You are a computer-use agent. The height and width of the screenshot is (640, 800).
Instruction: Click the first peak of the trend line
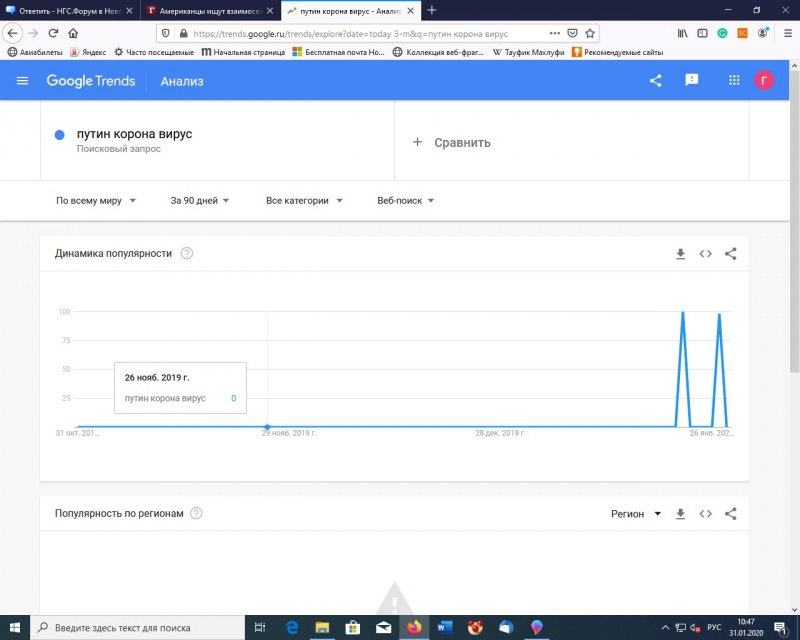(683, 312)
